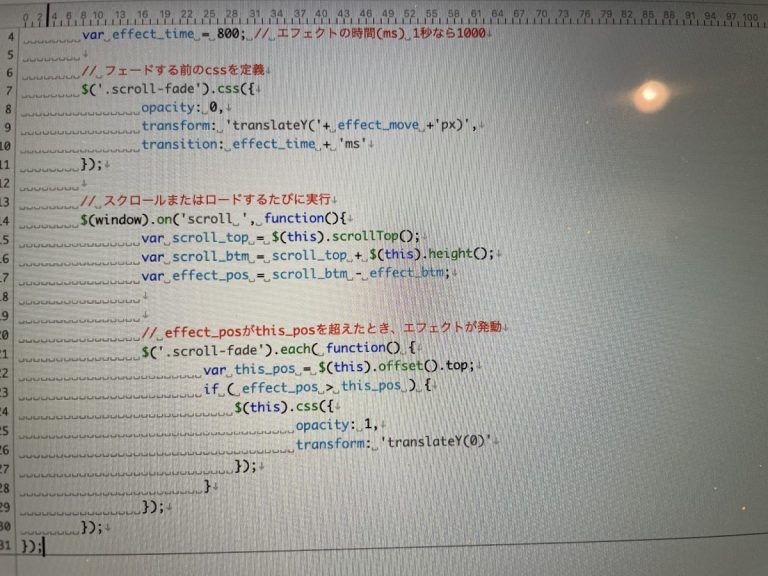Click line number 9 in the gutter

click(8, 127)
